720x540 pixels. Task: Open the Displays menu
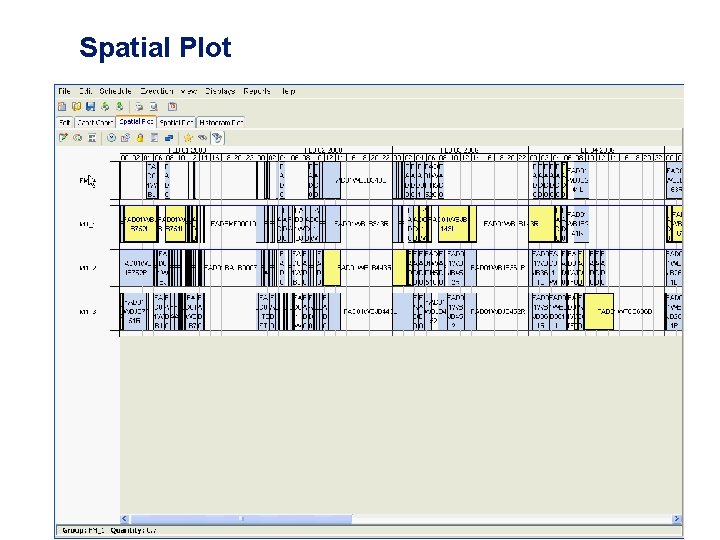tap(220, 91)
